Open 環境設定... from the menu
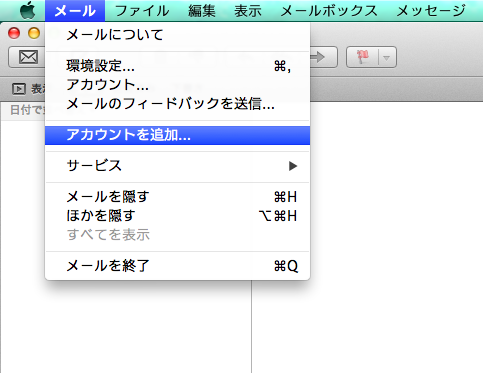 tap(177, 66)
